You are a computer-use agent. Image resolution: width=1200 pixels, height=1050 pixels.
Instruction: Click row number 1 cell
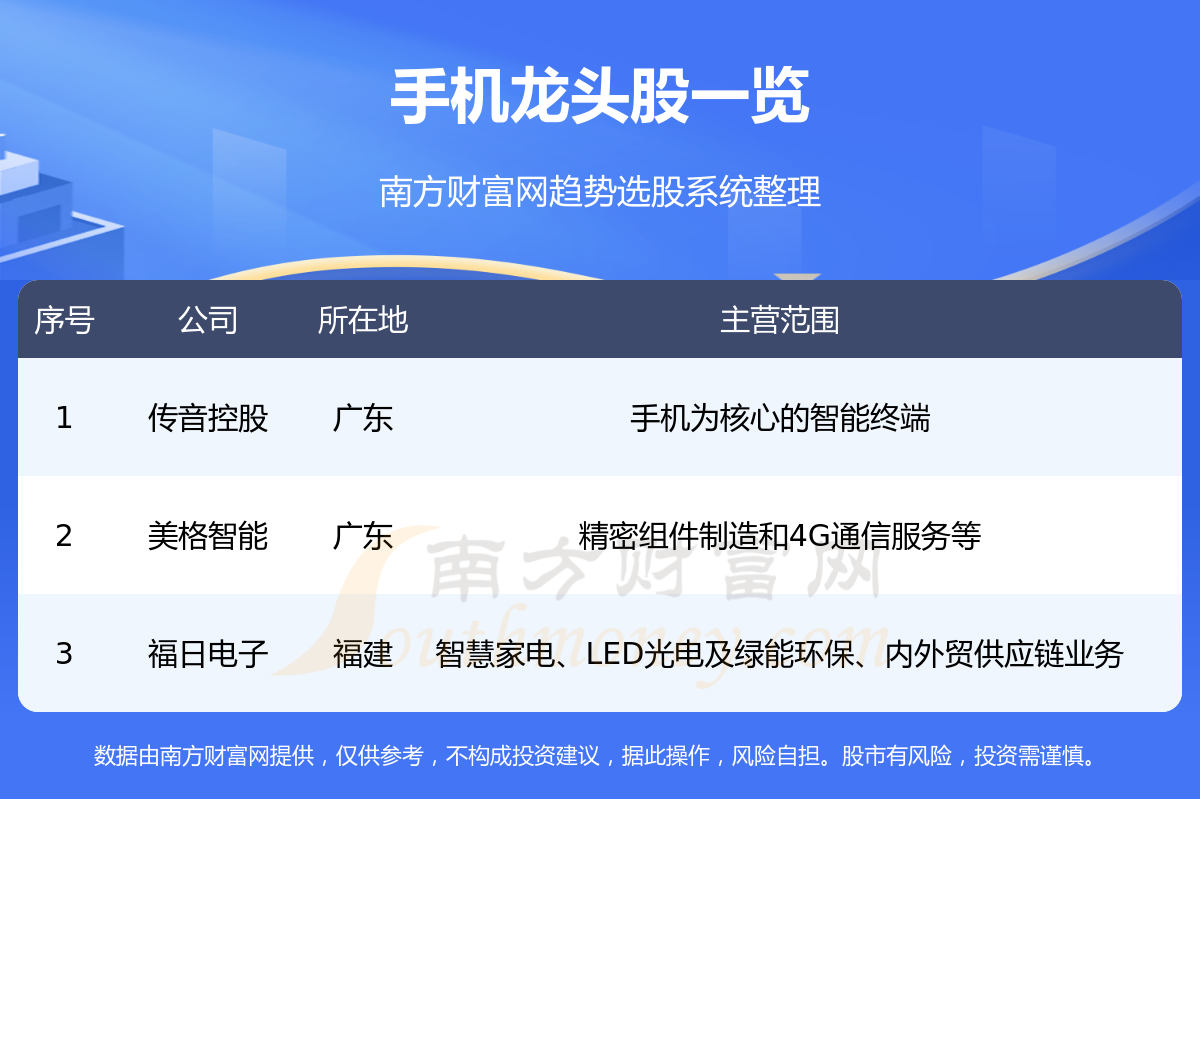tap(64, 418)
